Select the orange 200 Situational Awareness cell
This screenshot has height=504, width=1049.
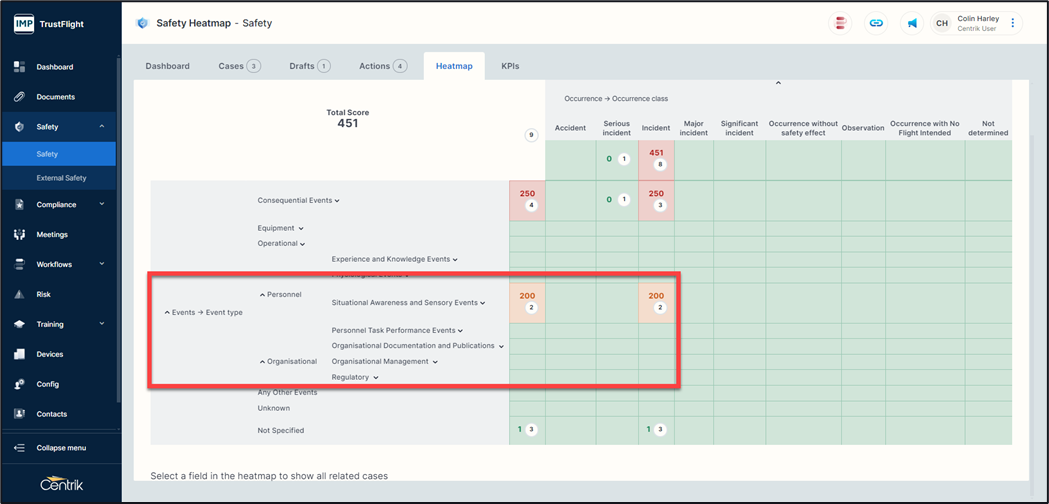pyautogui.click(x=527, y=302)
